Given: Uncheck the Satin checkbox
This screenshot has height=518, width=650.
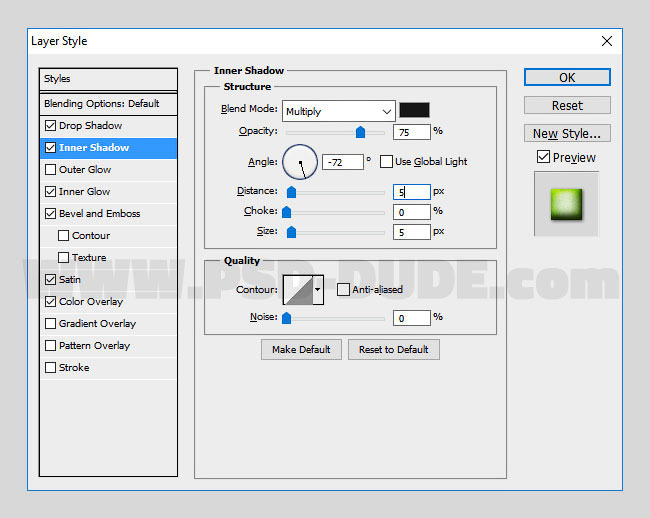Looking at the screenshot, I should coord(51,279).
